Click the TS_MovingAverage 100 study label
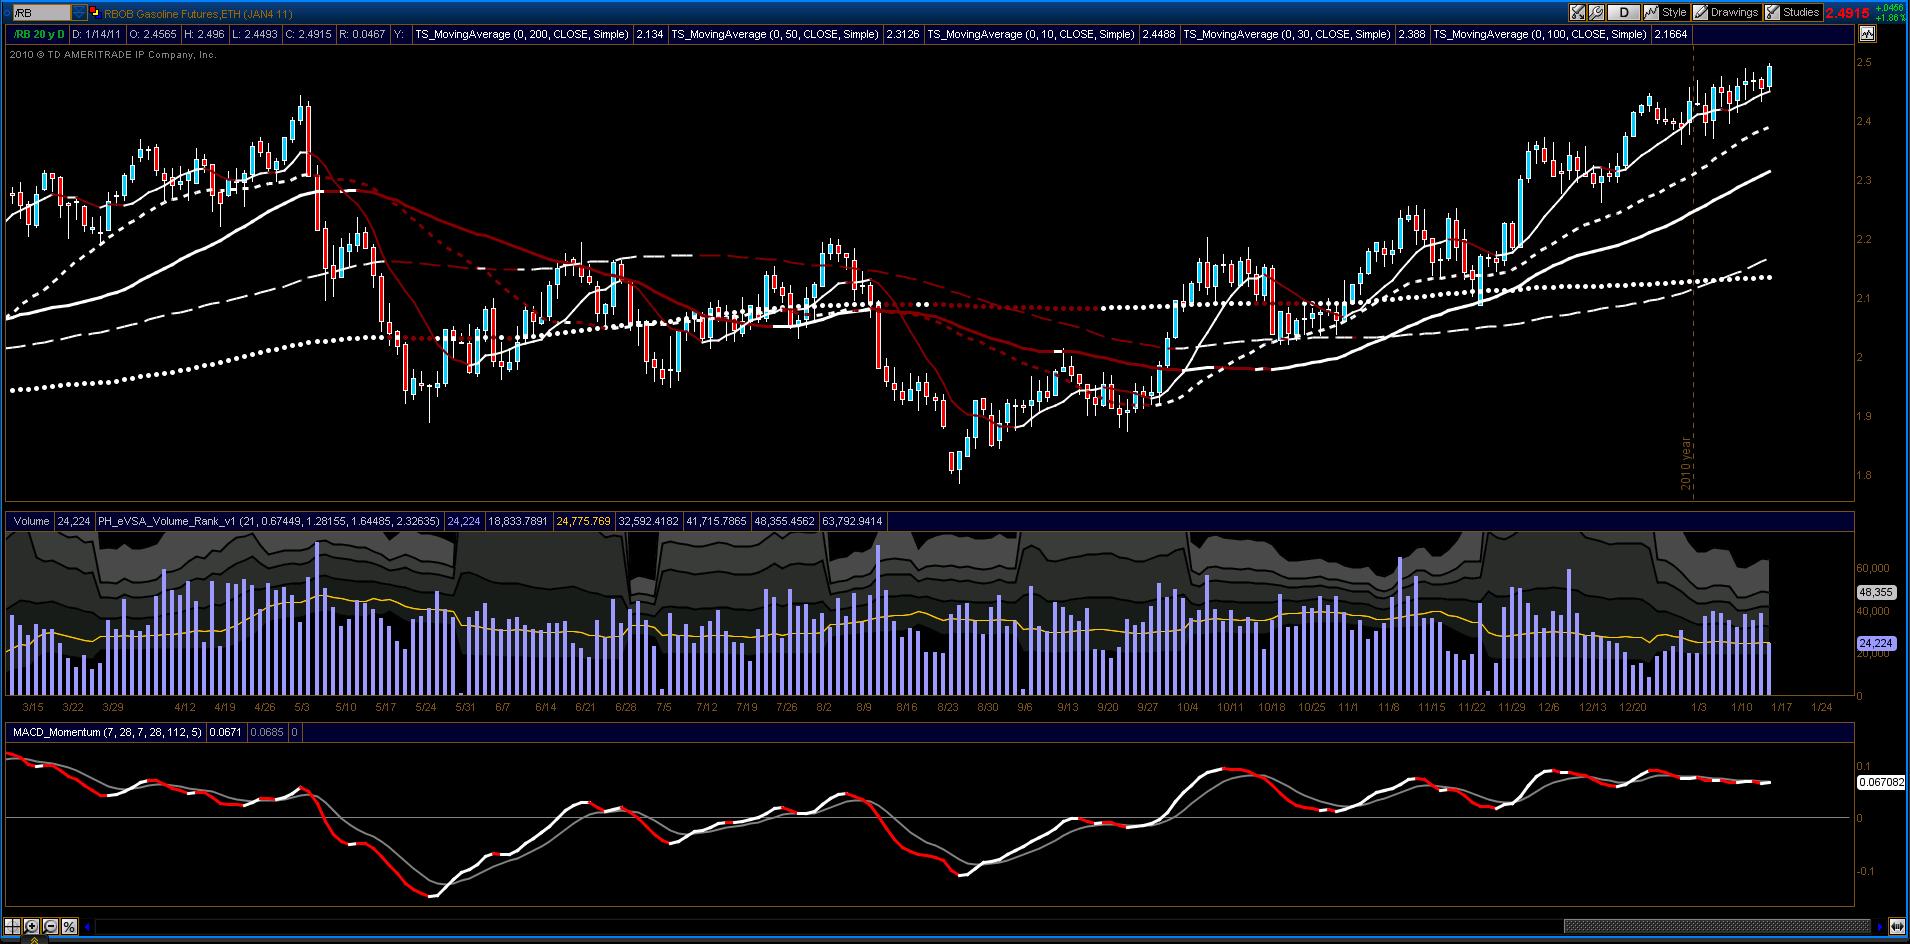This screenshot has height=944, width=1910. (x=1540, y=34)
